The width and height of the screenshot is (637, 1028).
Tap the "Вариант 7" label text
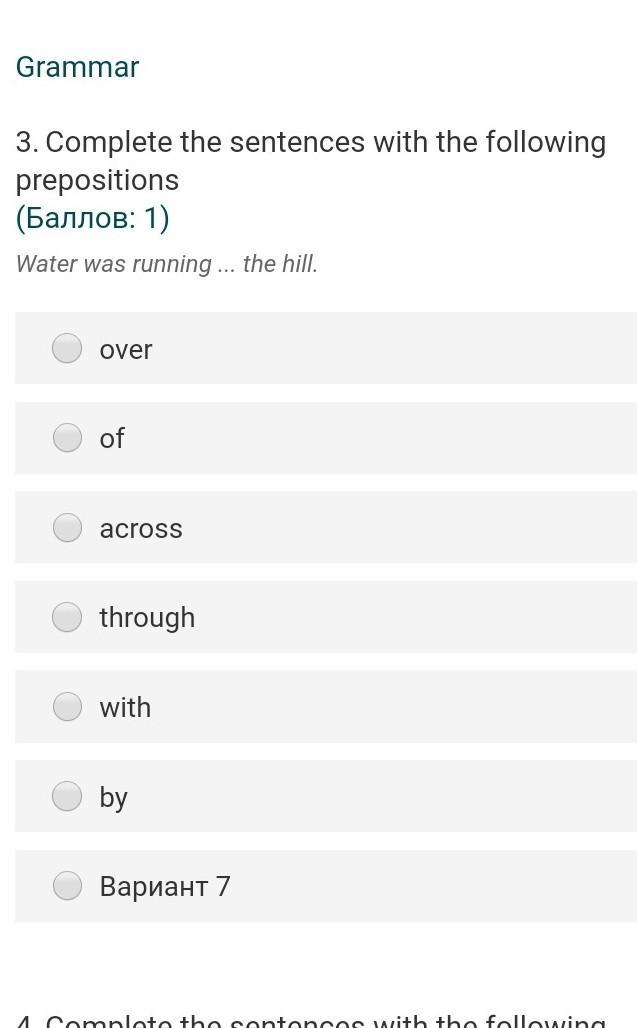(x=165, y=887)
